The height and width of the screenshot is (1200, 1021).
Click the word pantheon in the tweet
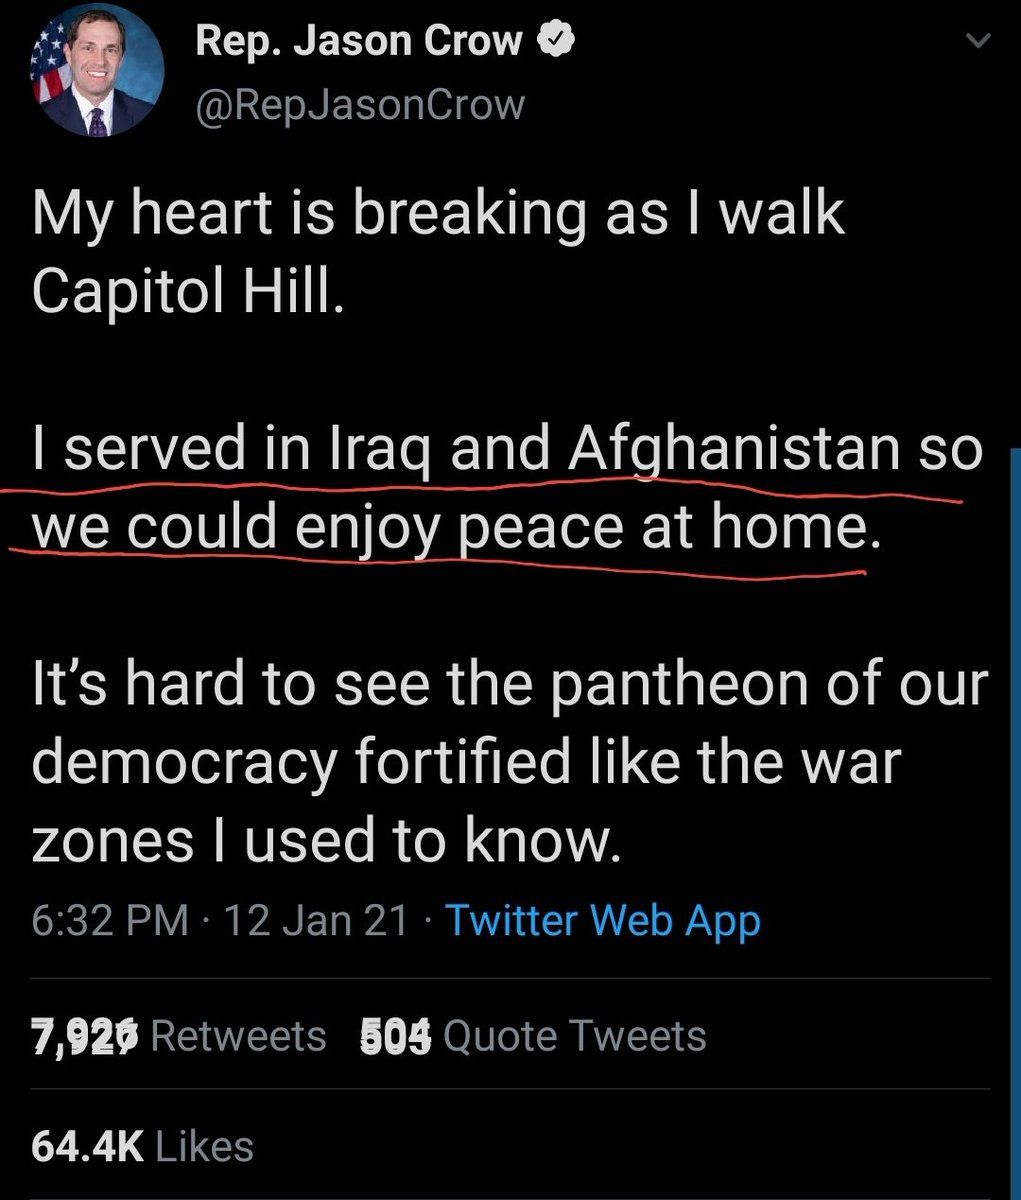coord(661,683)
